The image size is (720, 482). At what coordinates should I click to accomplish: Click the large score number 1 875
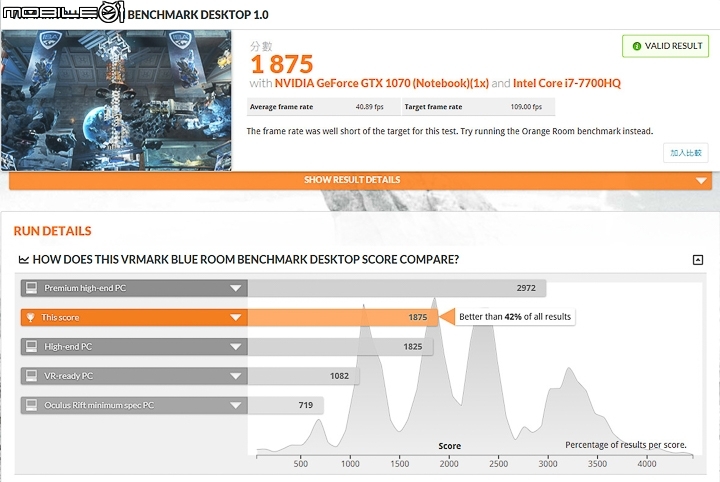click(x=282, y=64)
